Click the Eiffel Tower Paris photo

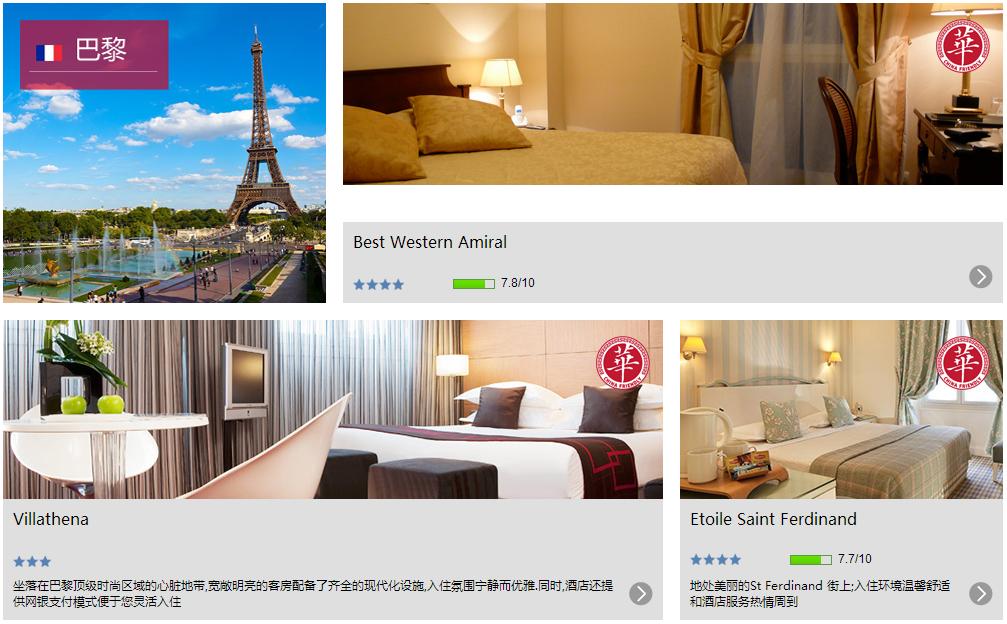(164, 153)
